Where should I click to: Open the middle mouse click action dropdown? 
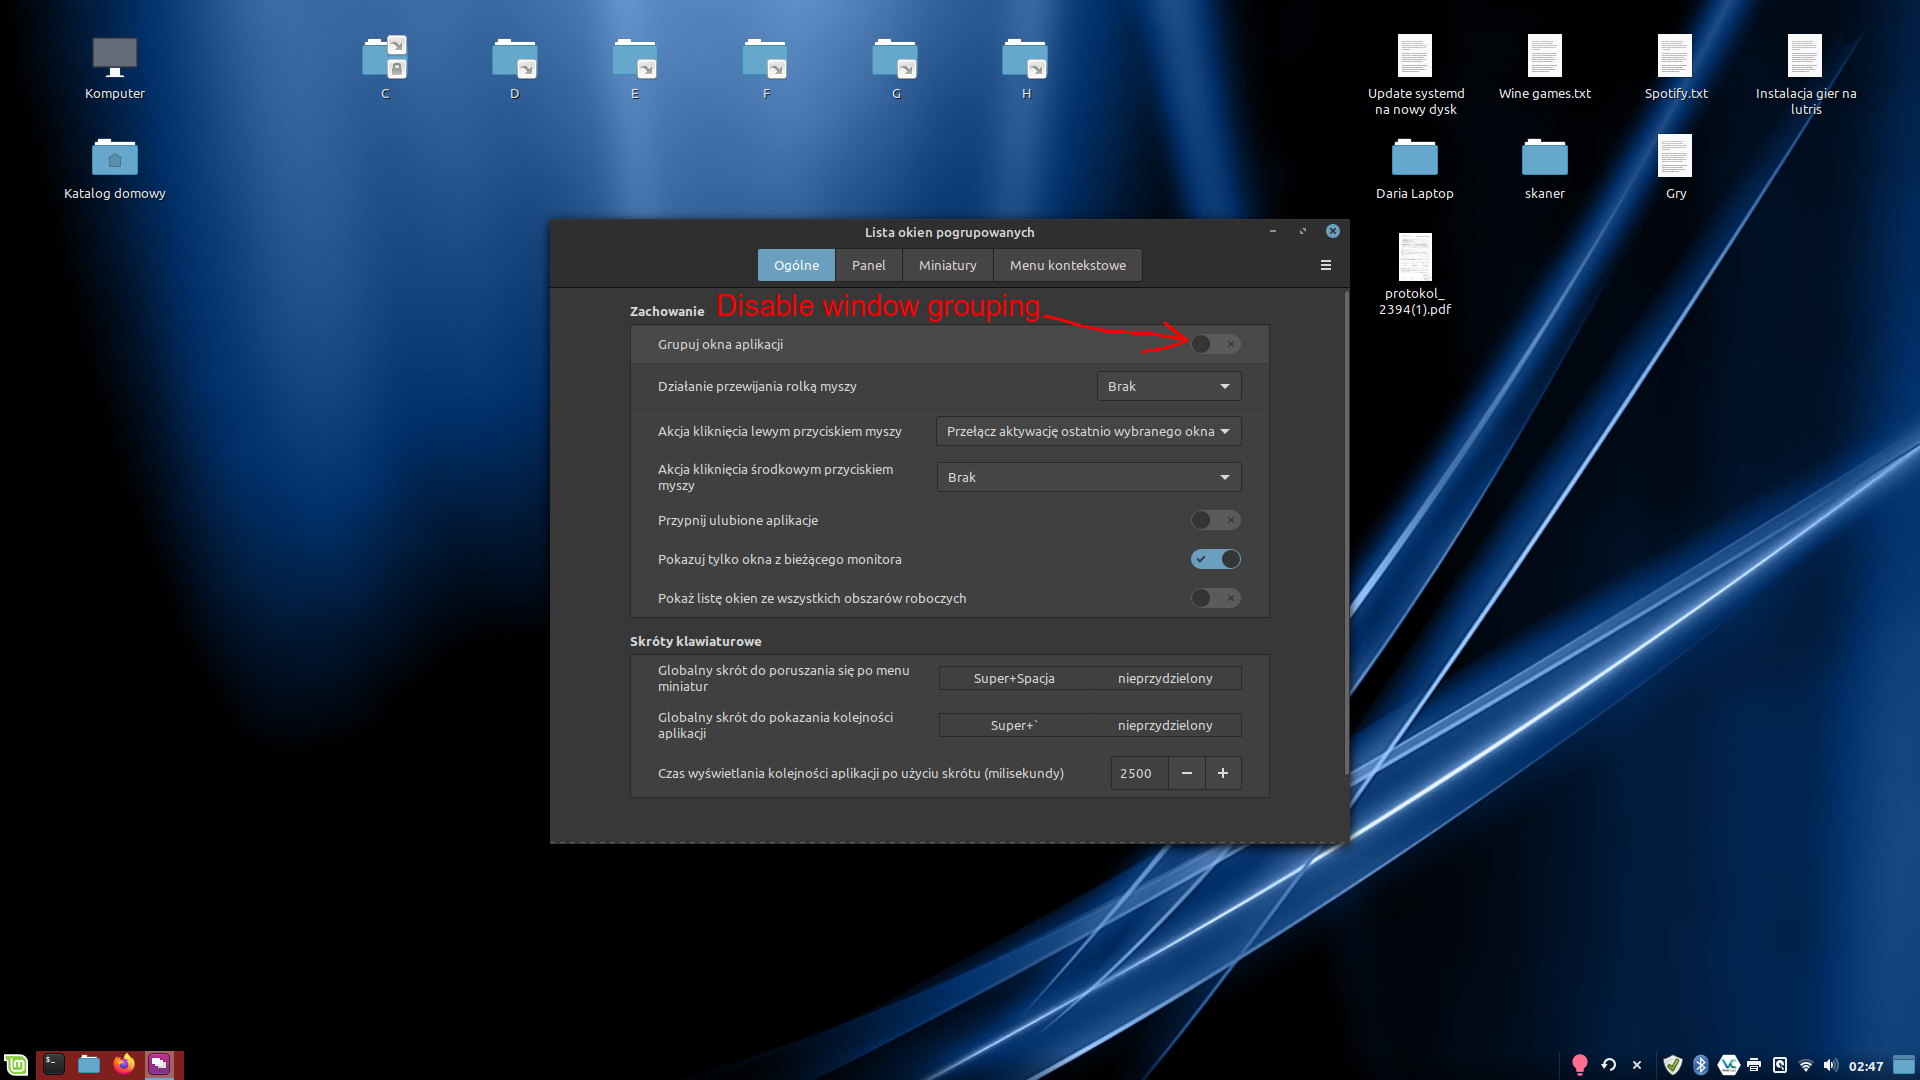[1088, 477]
